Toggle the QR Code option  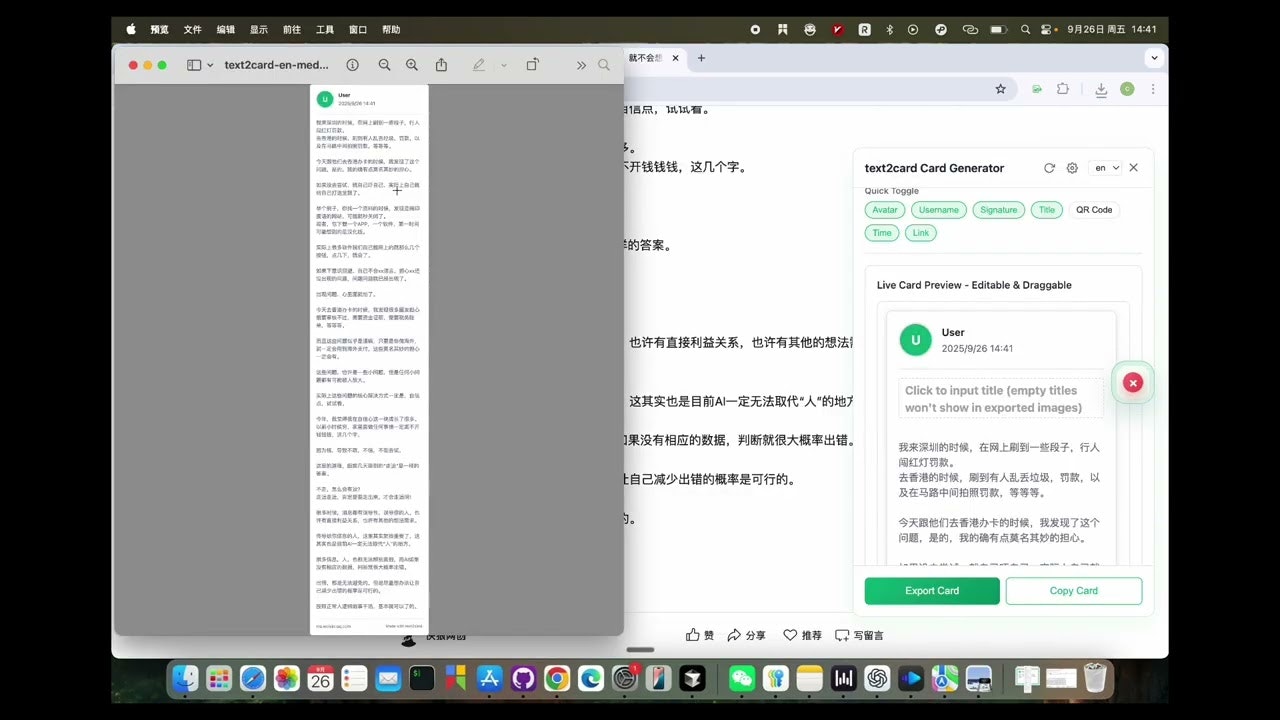click(1094, 210)
